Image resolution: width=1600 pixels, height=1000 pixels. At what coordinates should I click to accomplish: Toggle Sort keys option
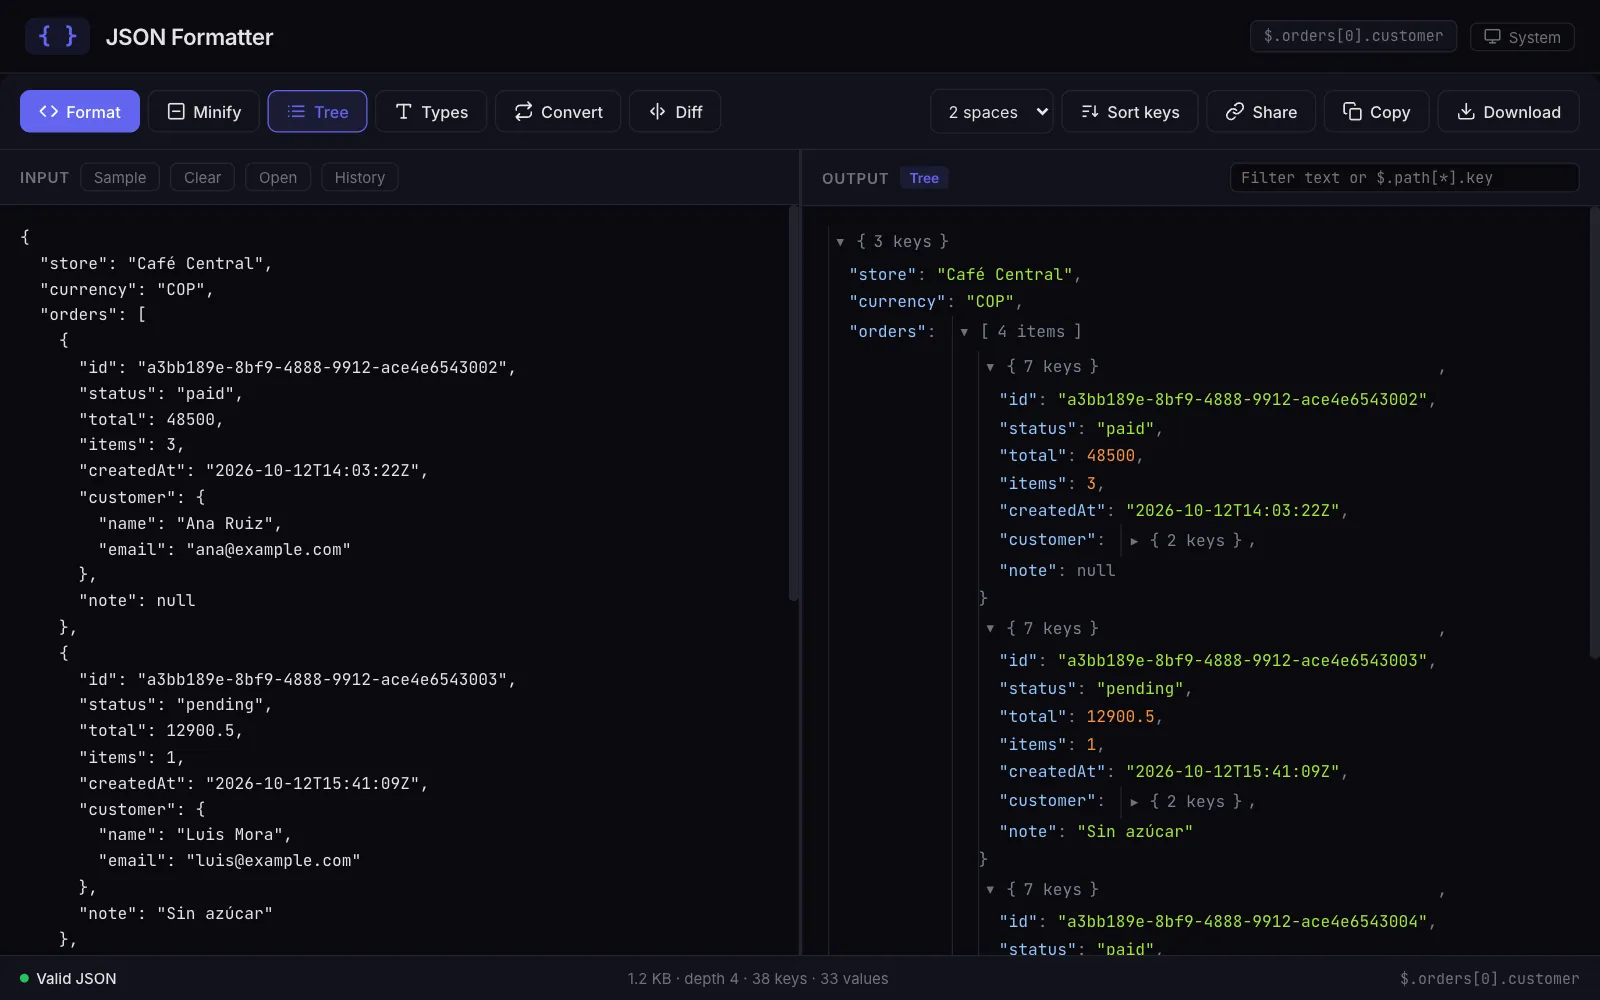click(1130, 112)
